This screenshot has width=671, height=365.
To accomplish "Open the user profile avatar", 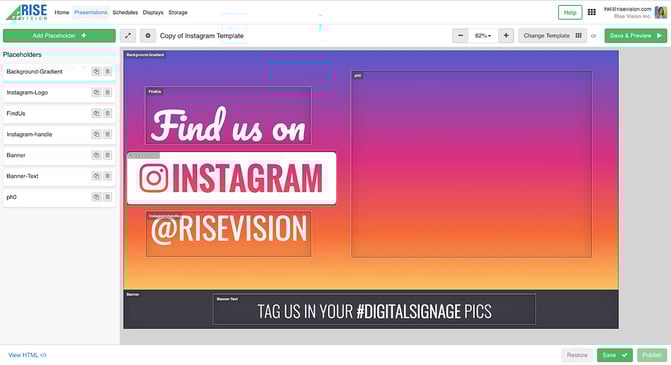I will pyautogui.click(x=661, y=12).
